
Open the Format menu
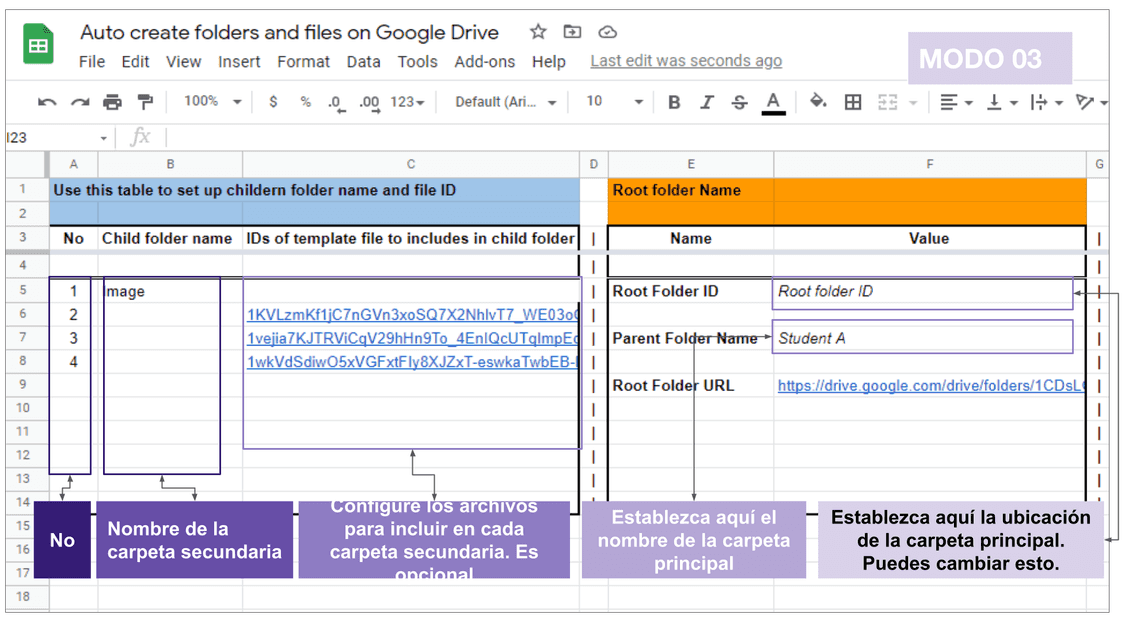(303, 62)
